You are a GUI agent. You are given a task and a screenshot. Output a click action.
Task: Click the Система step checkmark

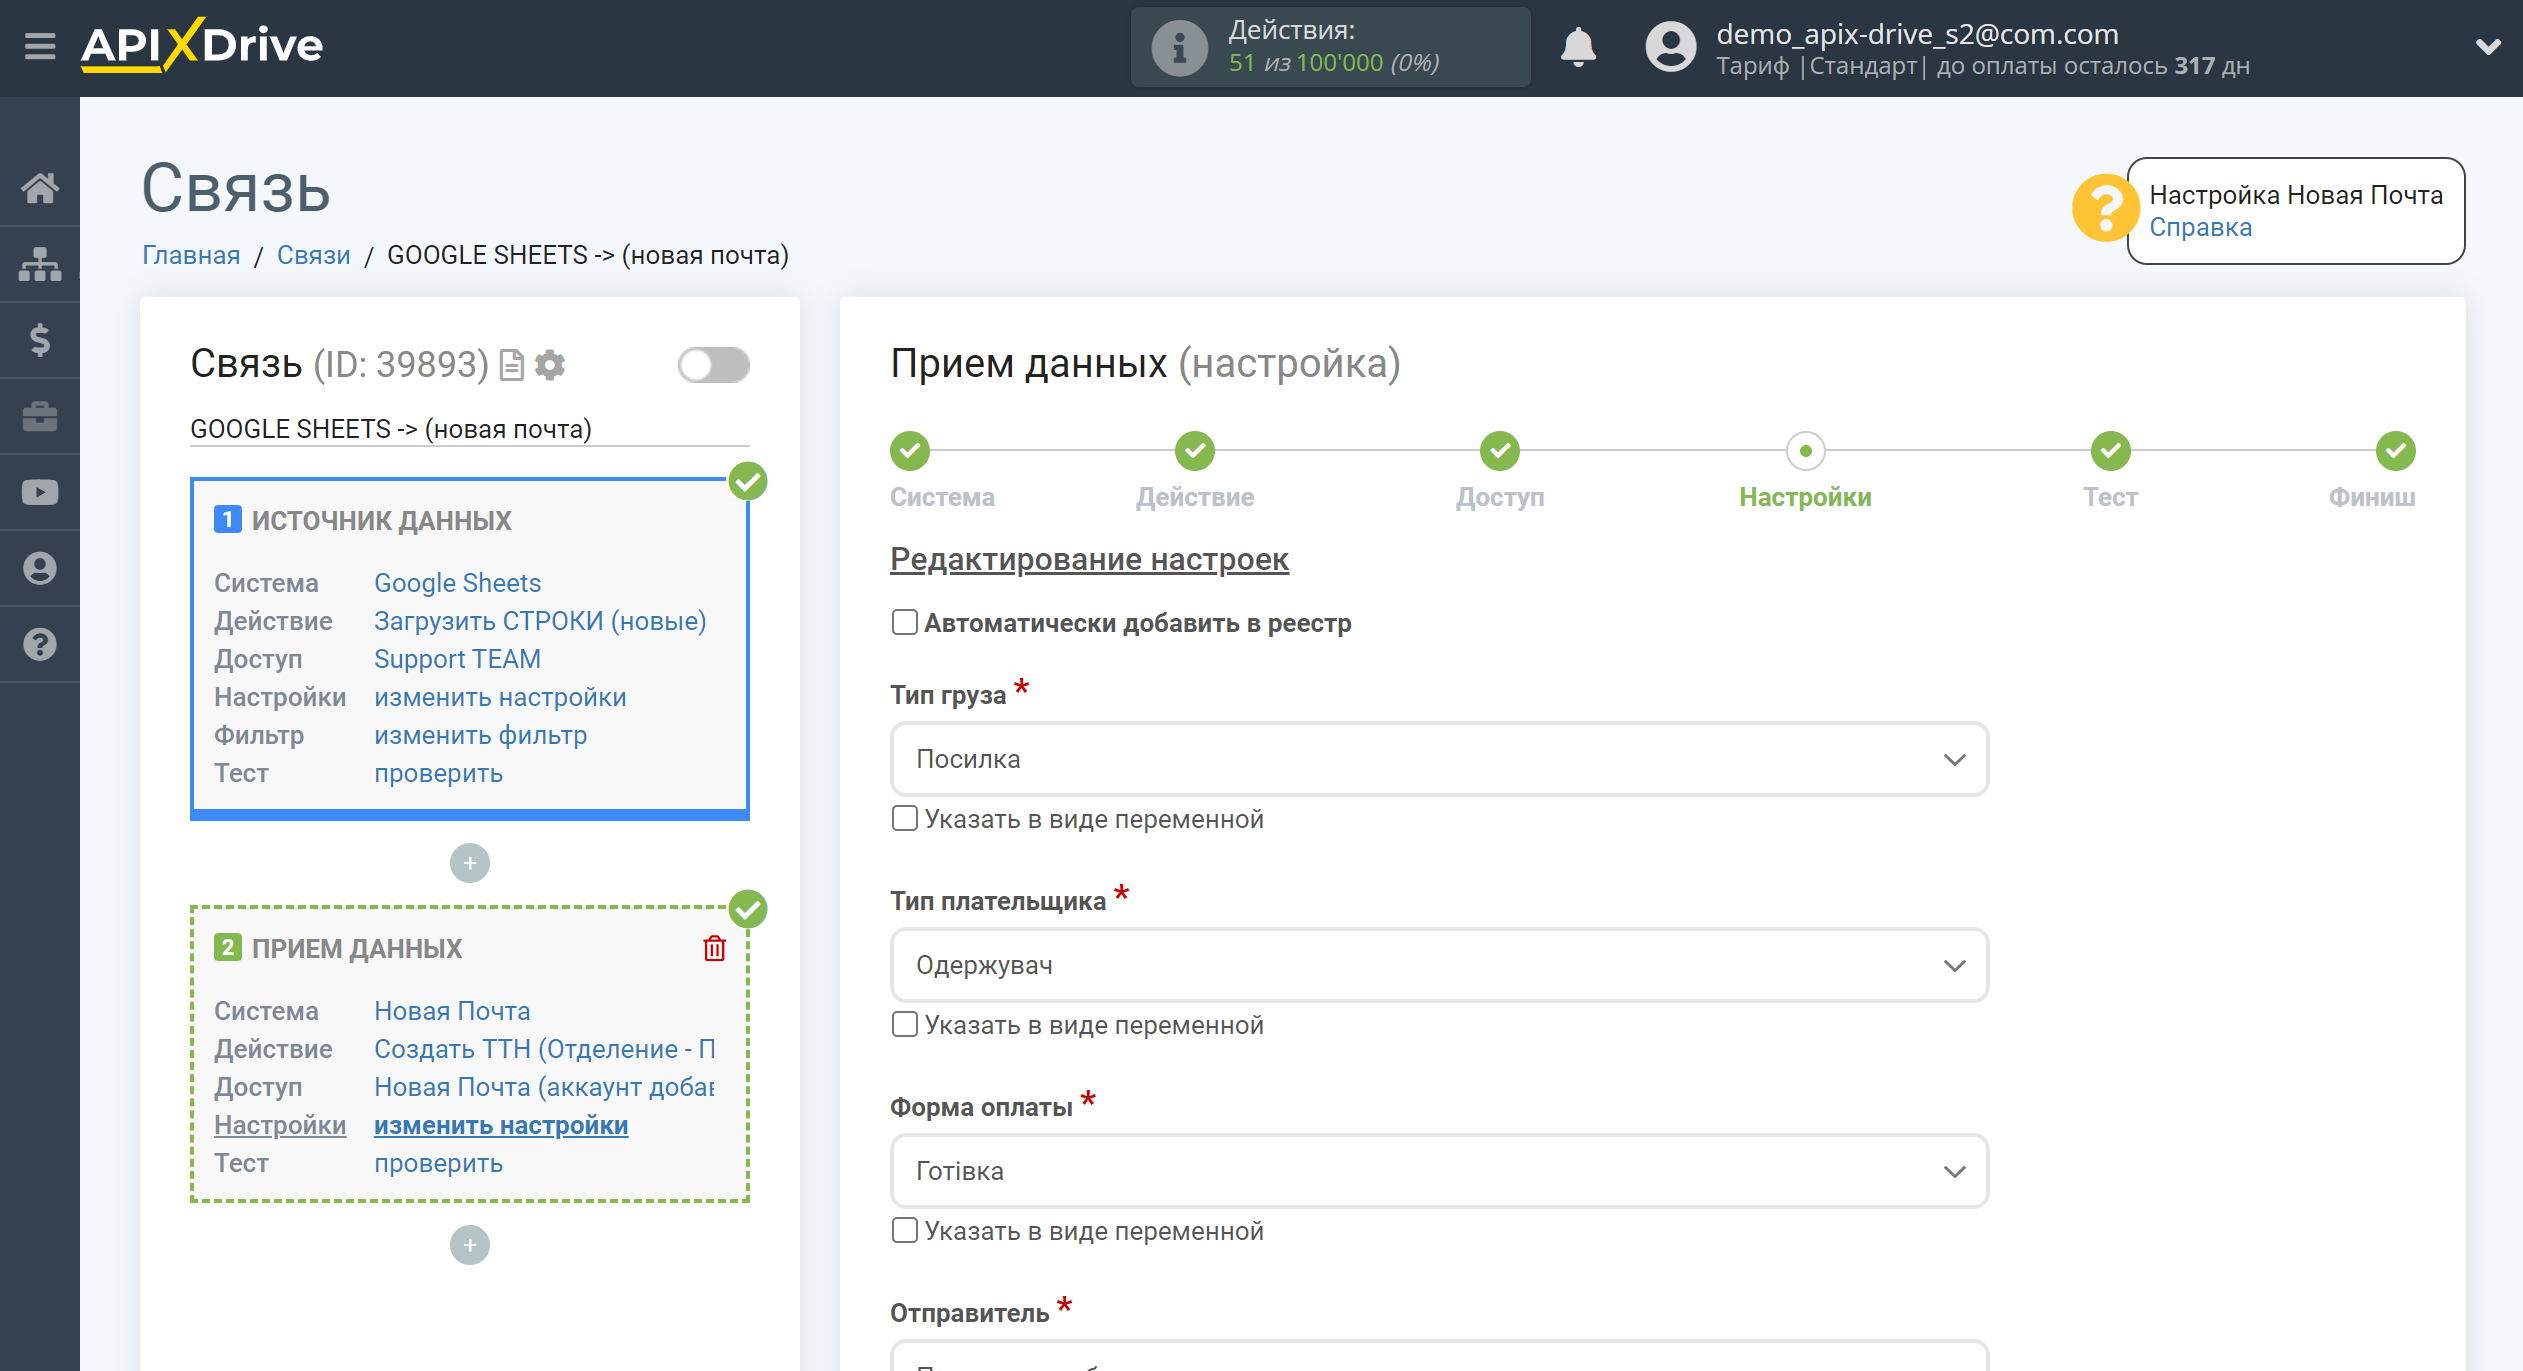[x=910, y=451]
